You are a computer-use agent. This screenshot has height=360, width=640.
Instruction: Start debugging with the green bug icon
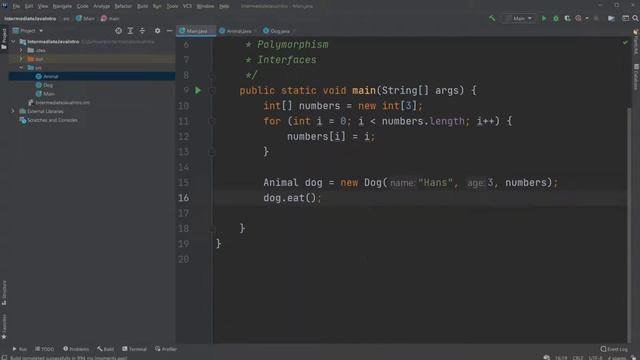pyautogui.click(x=556, y=18)
